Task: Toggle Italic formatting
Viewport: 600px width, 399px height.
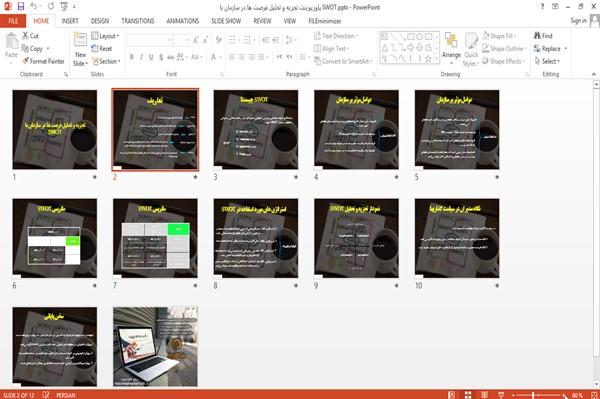Action: [x=141, y=57]
